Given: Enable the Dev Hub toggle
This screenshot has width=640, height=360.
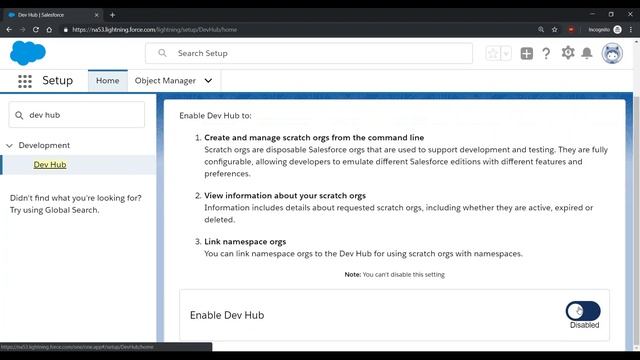Looking at the screenshot, I should (583, 311).
